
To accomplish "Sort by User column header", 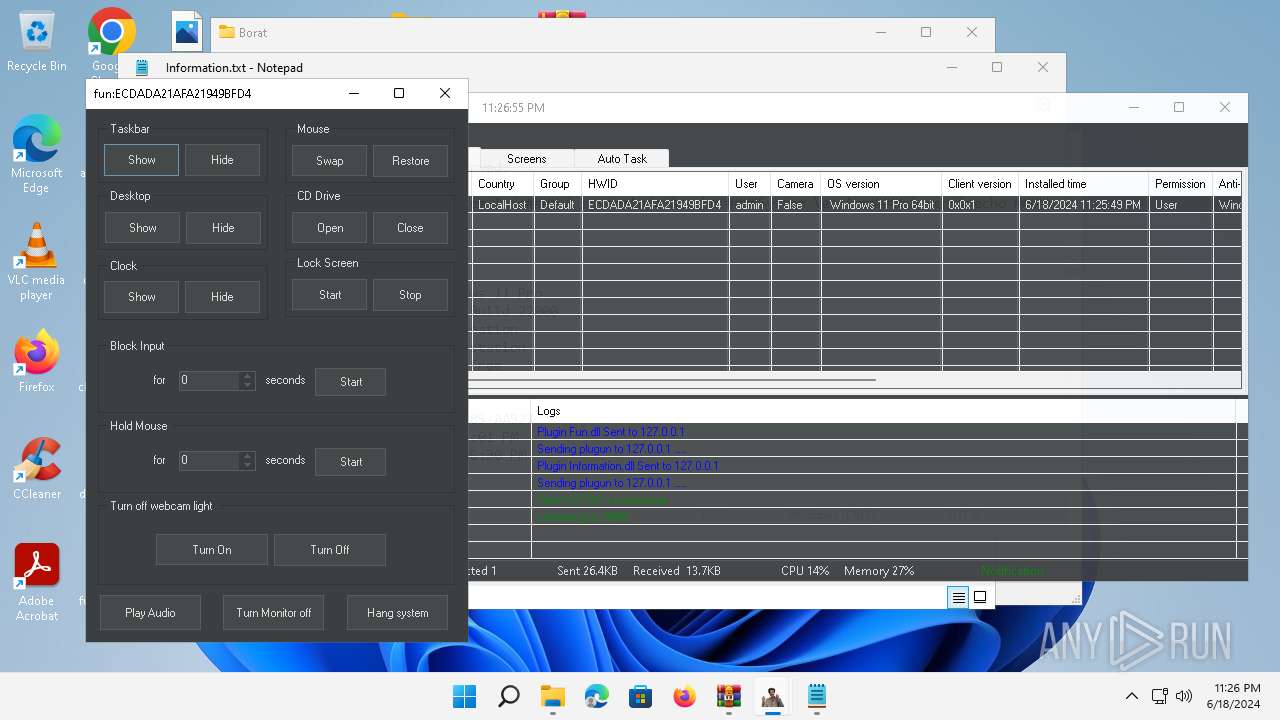I will coord(749,184).
